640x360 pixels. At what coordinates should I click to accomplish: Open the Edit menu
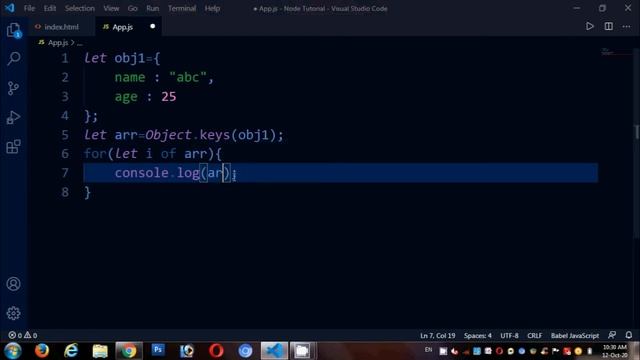point(50,8)
